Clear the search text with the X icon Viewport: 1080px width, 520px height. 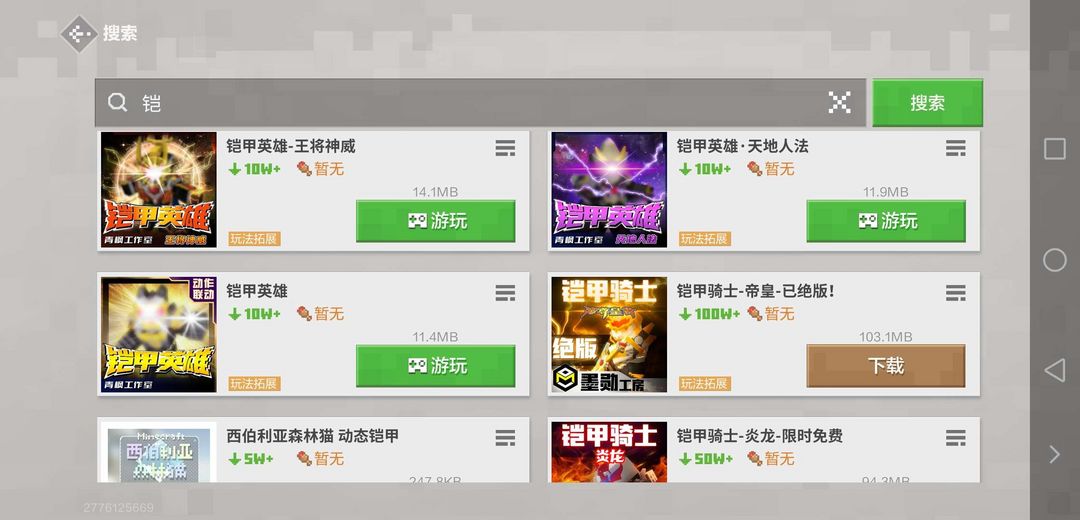[839, 103]
